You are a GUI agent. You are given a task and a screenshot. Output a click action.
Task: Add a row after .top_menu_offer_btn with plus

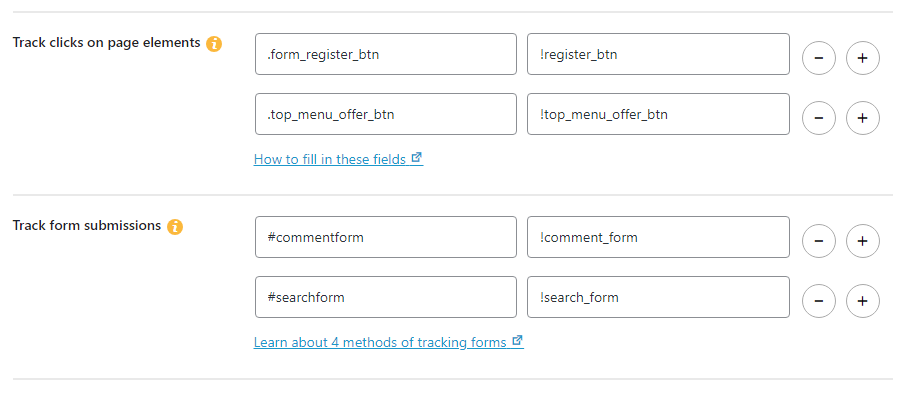[863, 118]
